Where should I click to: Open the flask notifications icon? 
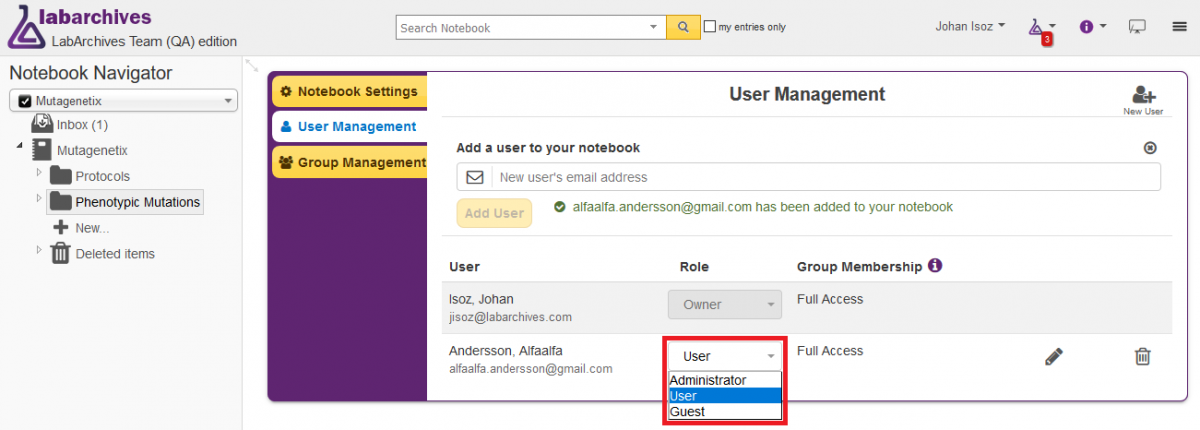[x=1040, y=29]
